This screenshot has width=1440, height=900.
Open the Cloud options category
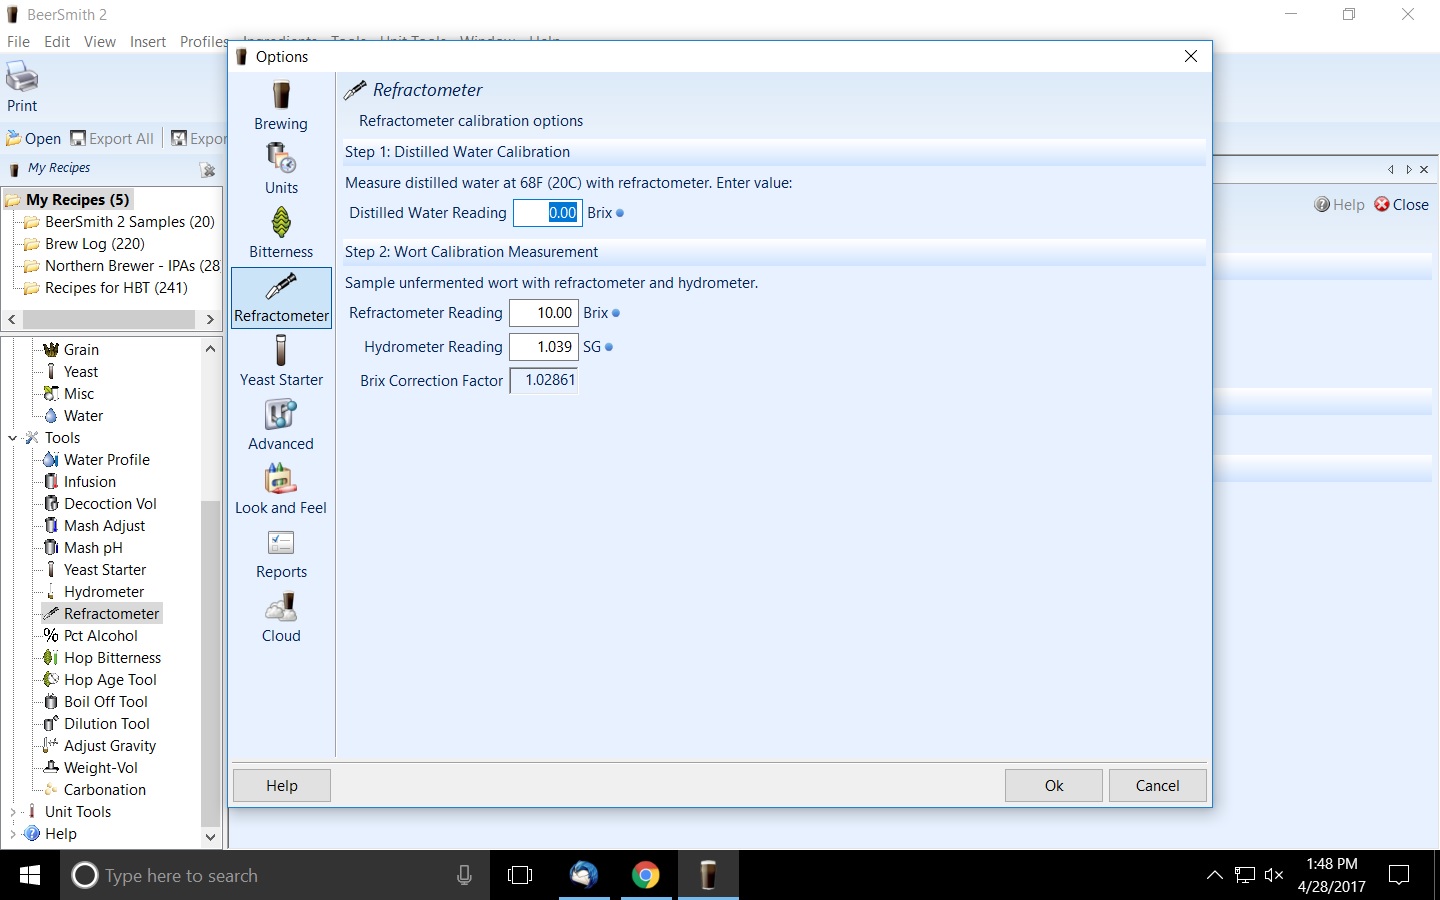(281, 617)
